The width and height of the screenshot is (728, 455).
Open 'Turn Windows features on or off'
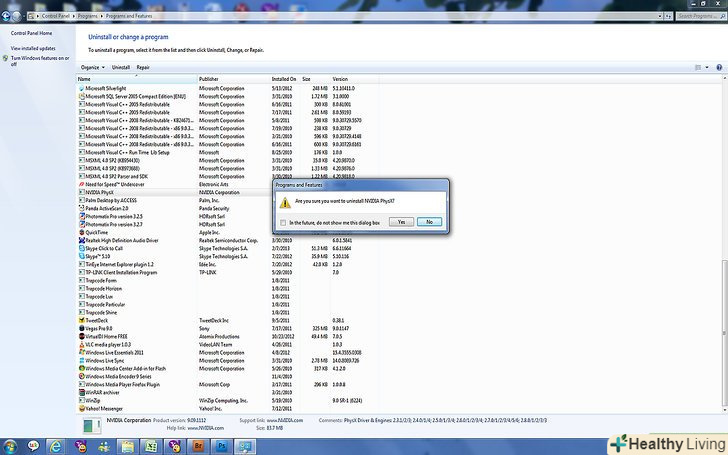pos(40,60)
